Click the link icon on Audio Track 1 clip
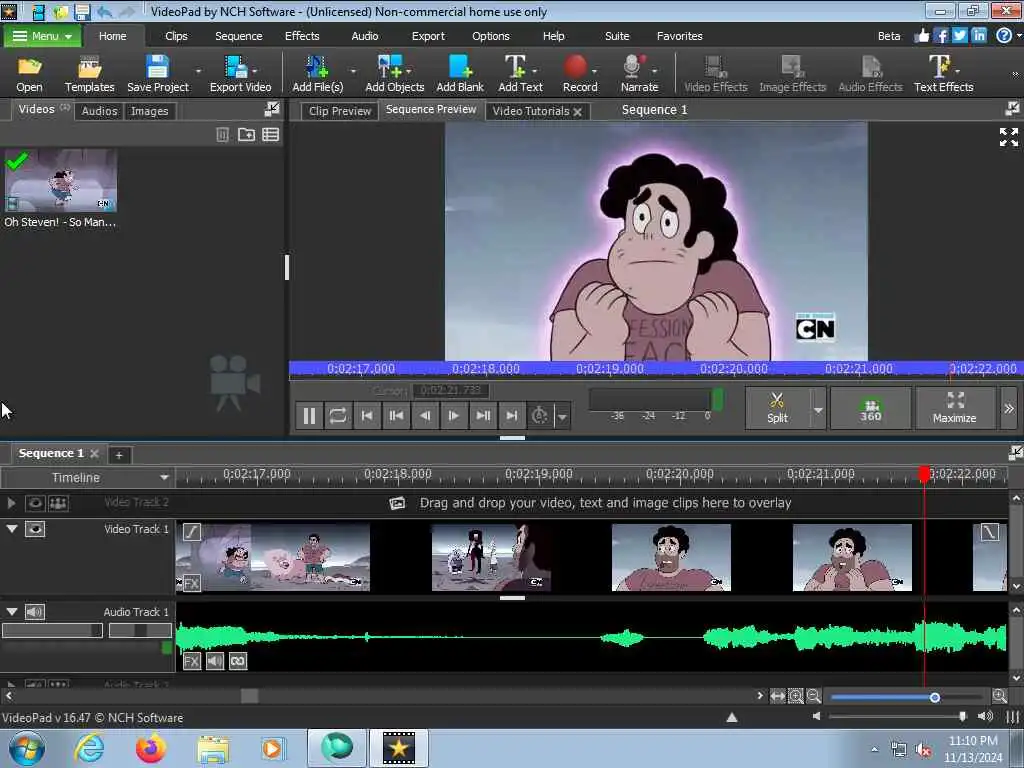Image resolution: width=1024 pixels, height=768 pixels. coord(238,661)
